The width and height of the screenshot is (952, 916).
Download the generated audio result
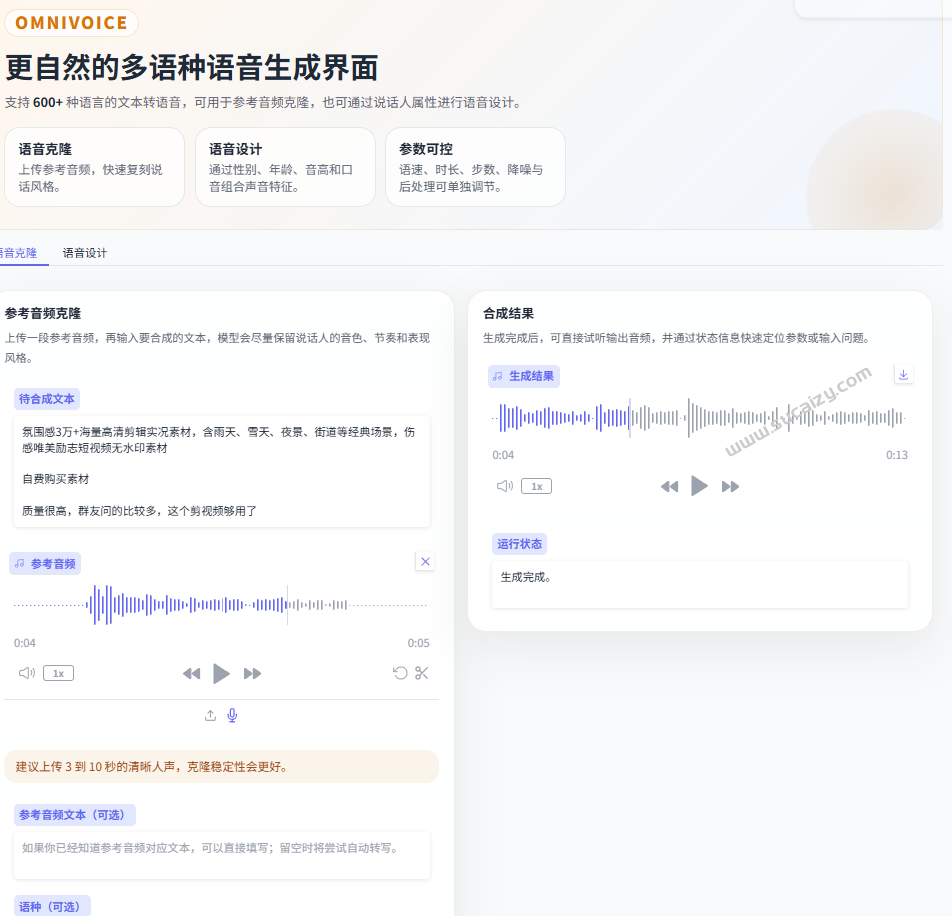903,375
